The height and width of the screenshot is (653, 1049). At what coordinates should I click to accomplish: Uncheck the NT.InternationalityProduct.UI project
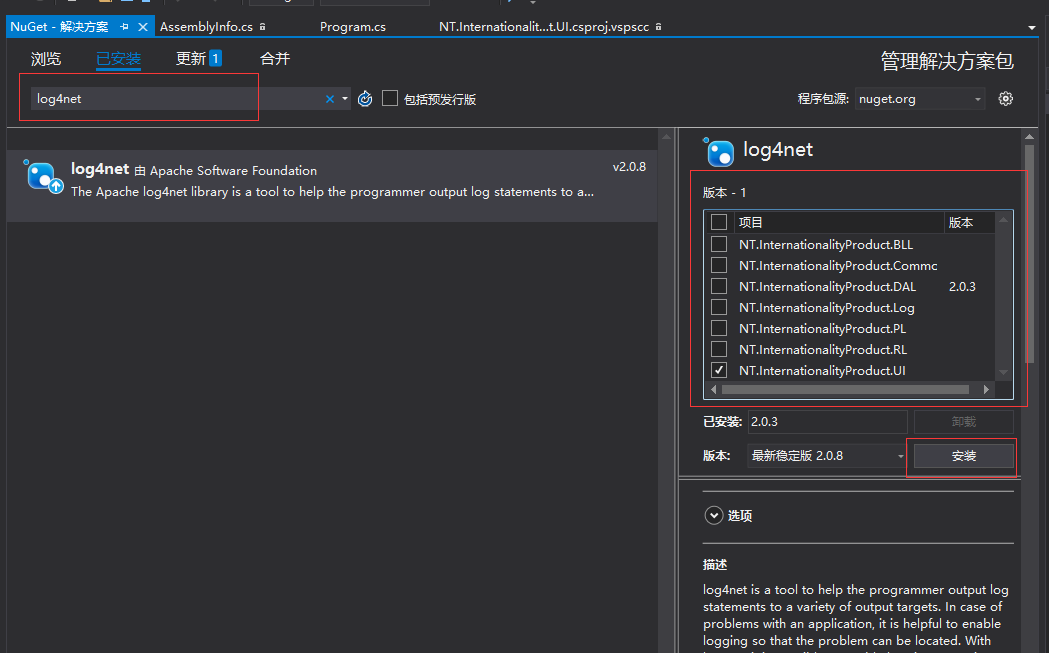pyautogui.click(x=718, y=370)
